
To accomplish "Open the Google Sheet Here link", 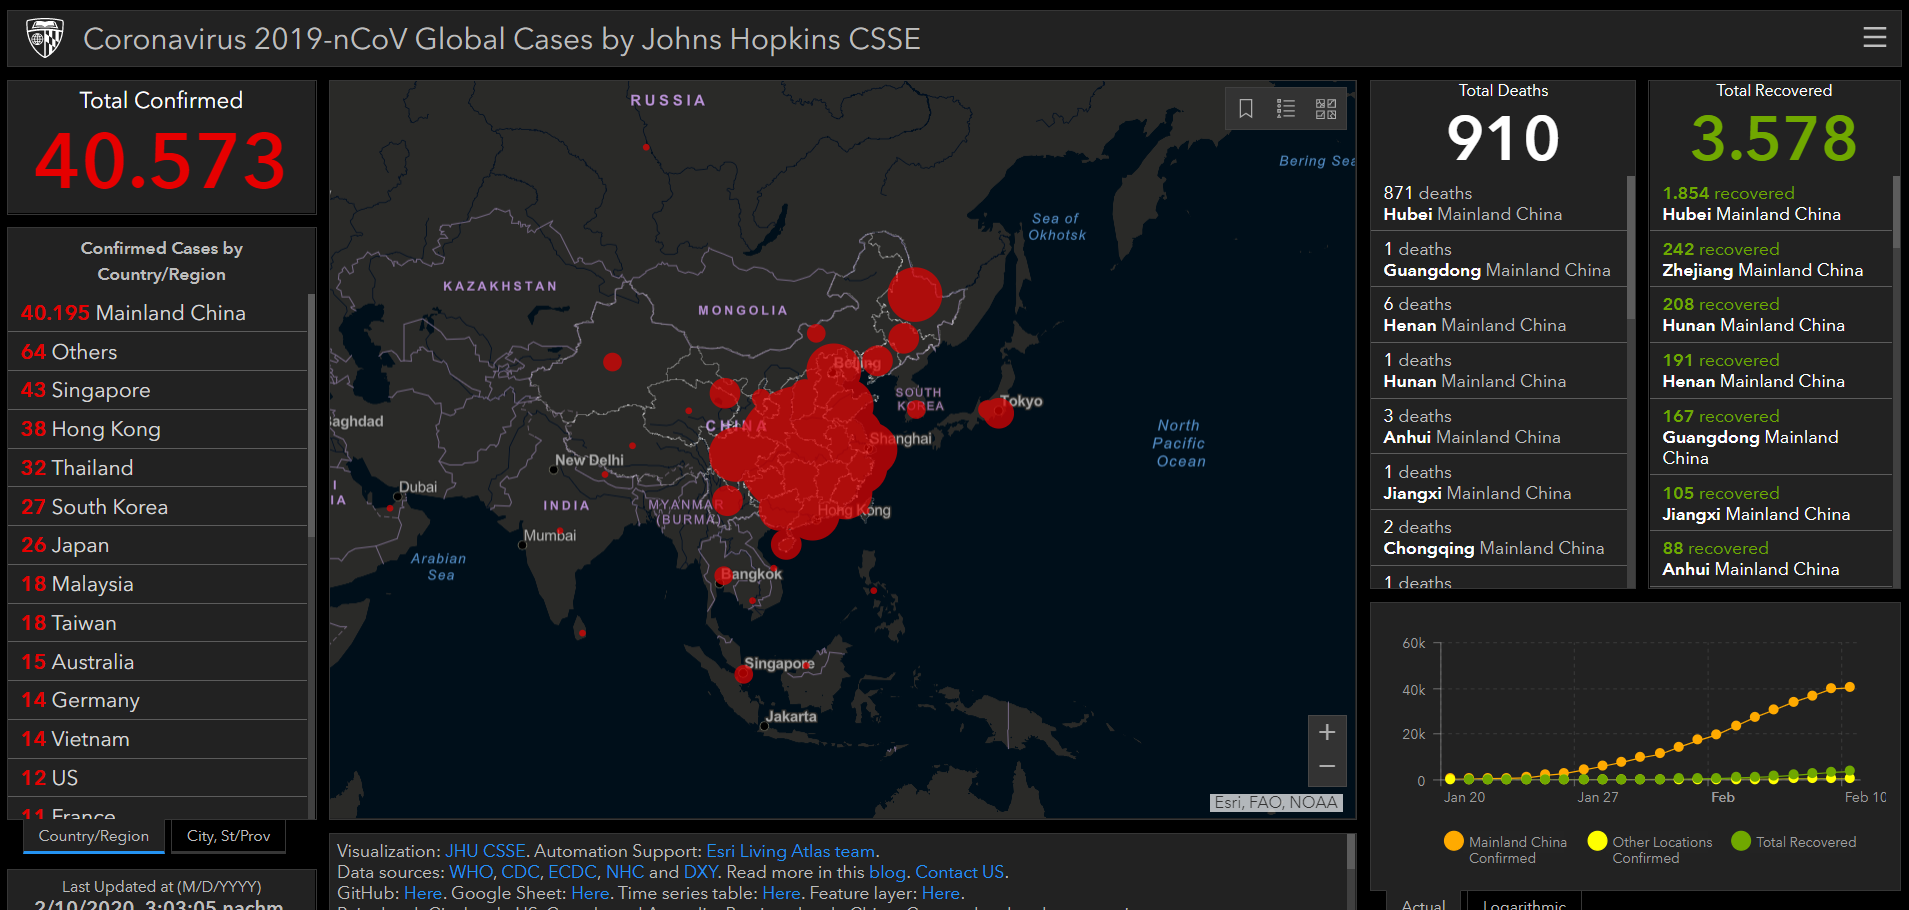I will tap(590, 893).
